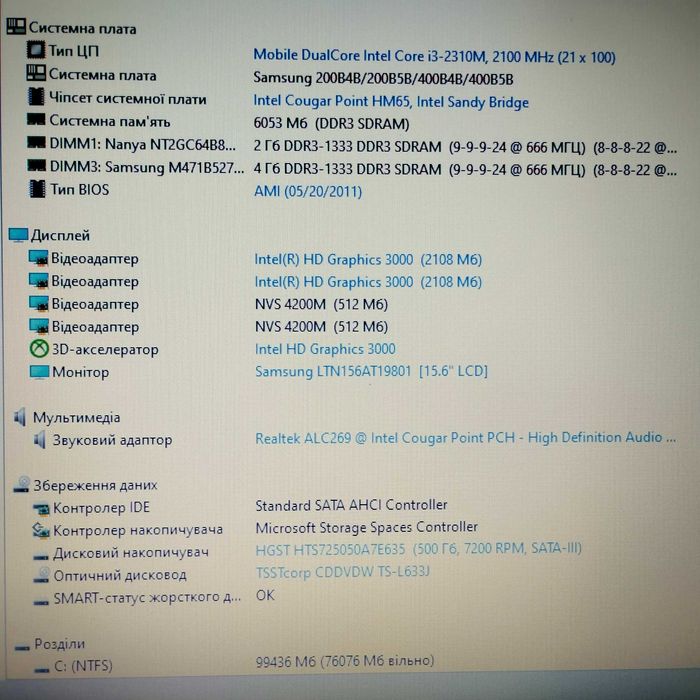Viewport: 700px width, 700px height.
Task: Select the Microsoft Storage Spaces Controller value
Action: [x=367, y=527]
